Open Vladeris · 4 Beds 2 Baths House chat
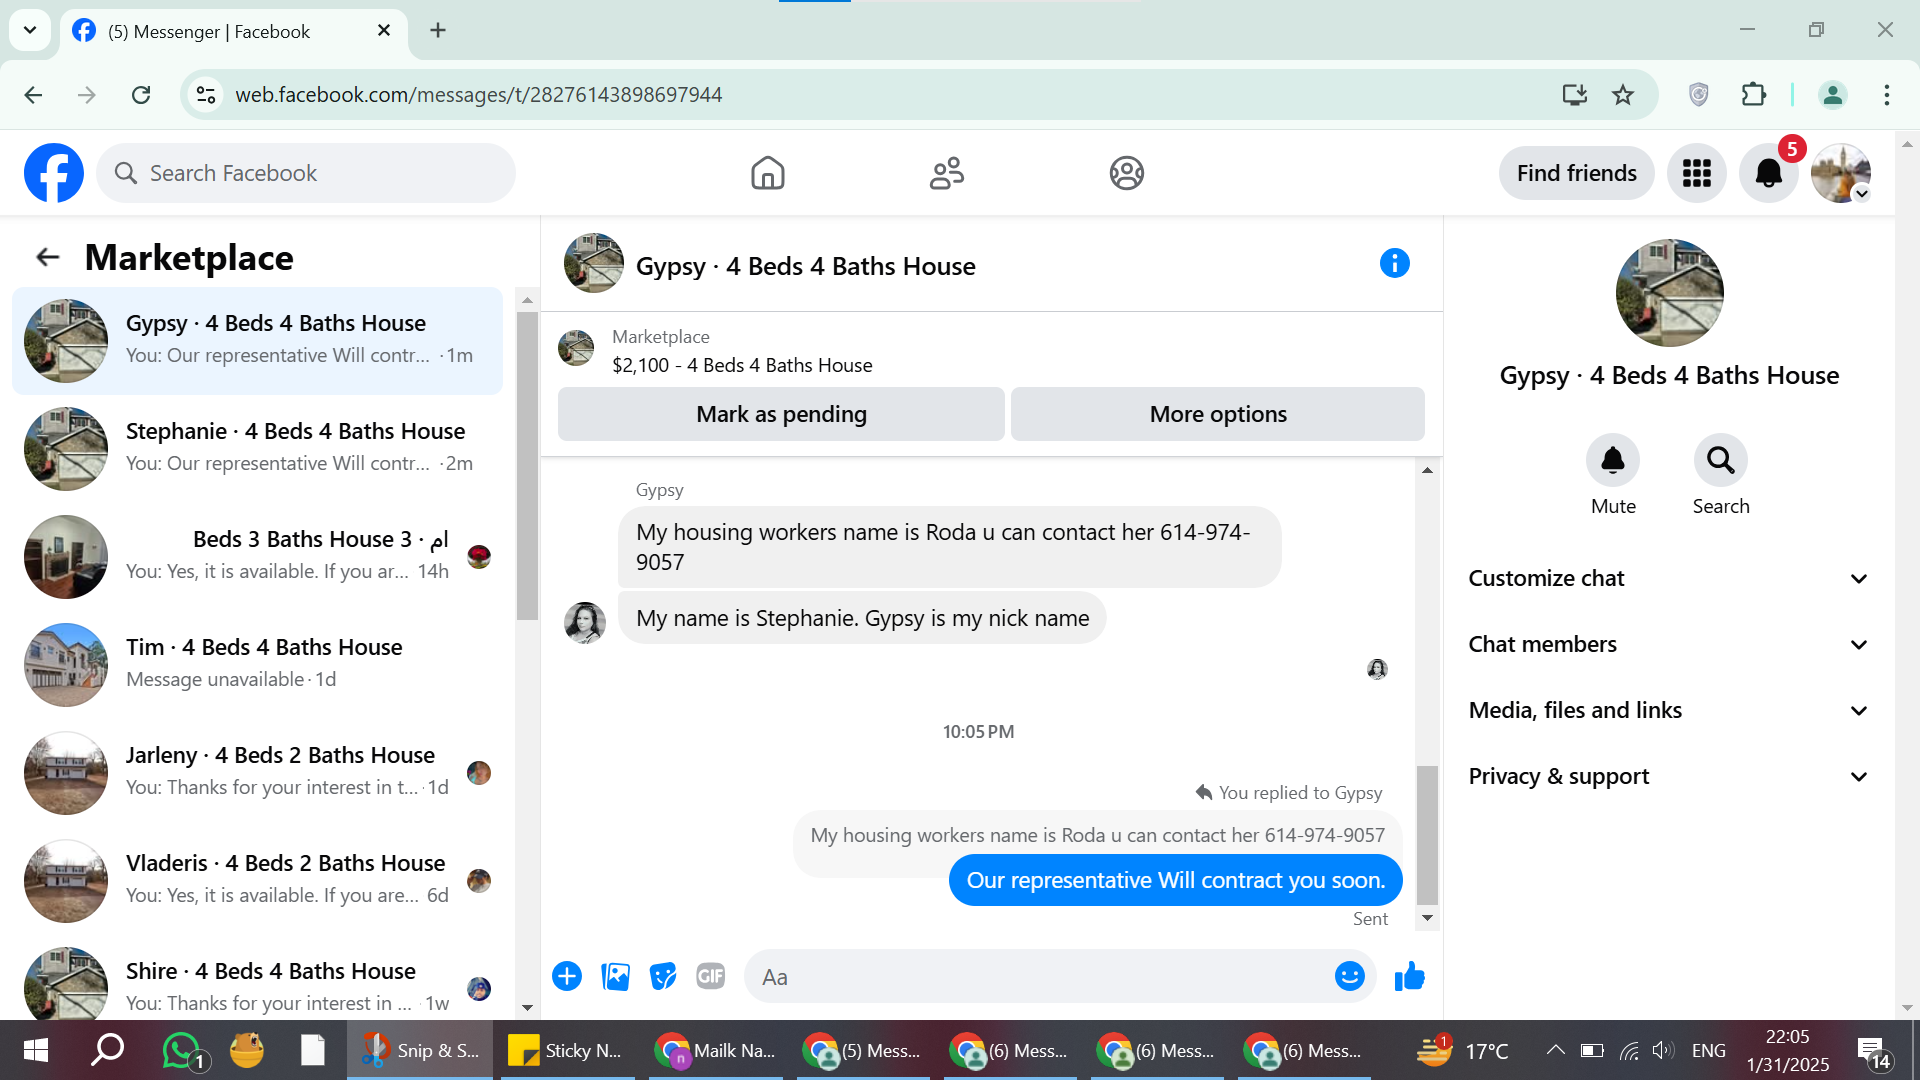 pos(258,880)
